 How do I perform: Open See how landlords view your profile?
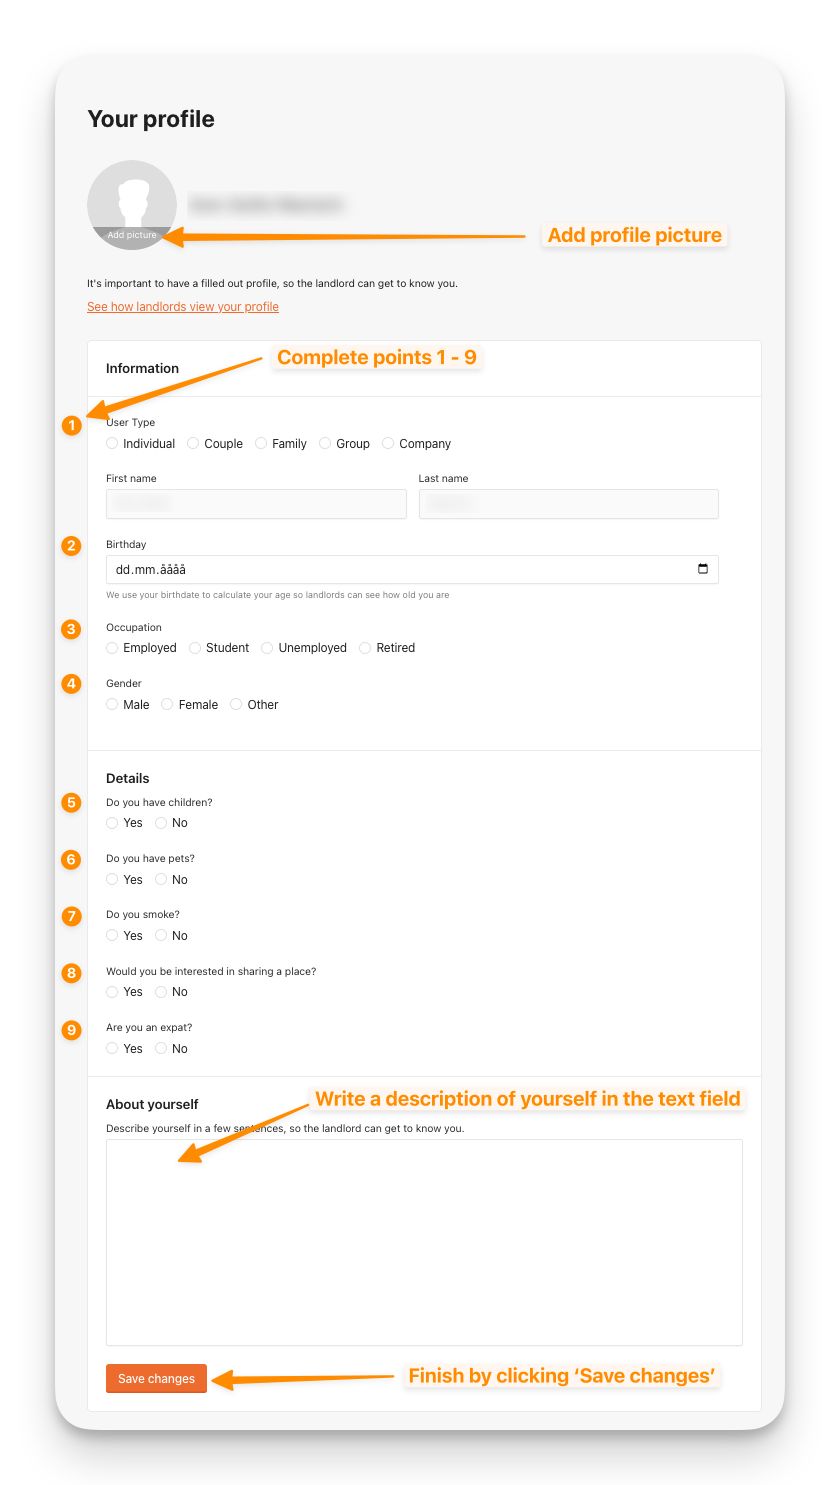point(183,307)
